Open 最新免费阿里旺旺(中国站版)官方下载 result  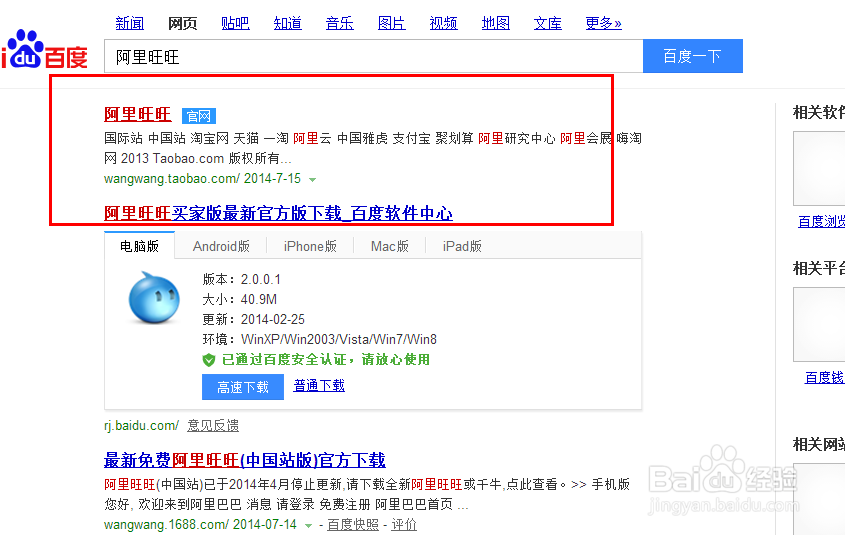pyautogui.click(x=245, y=461)
